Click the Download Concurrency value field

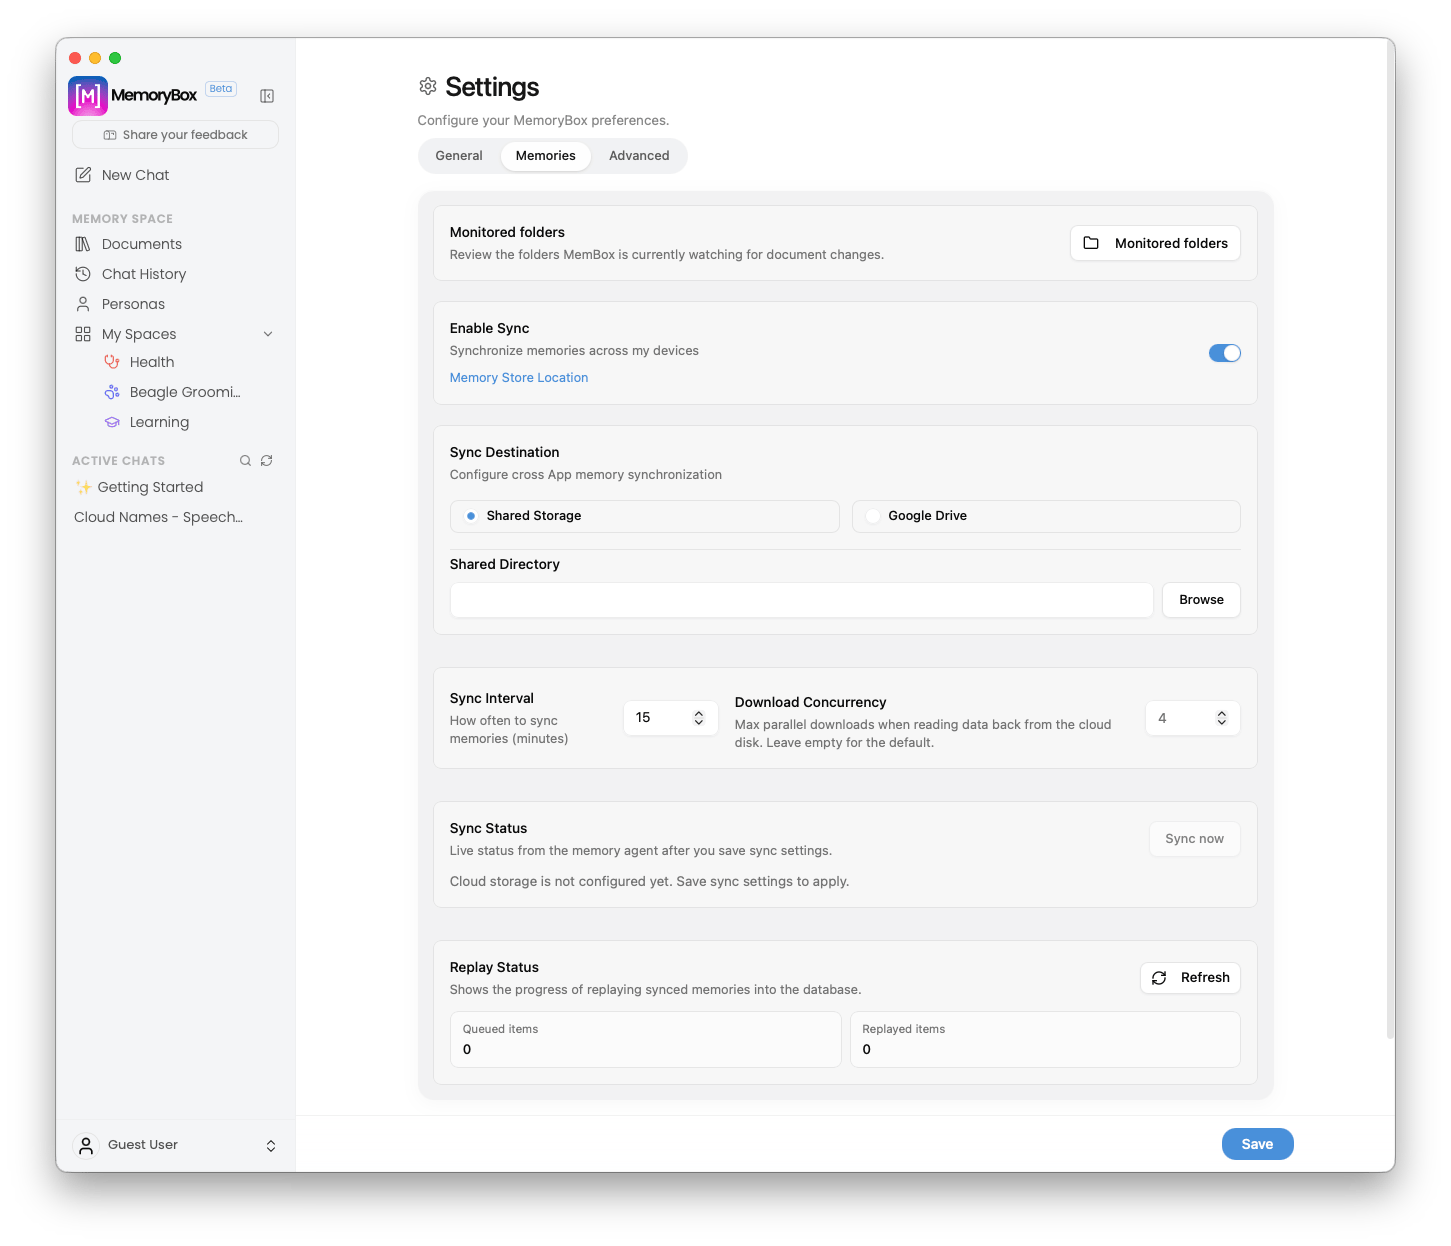pyautogui.click(x=1193, y=718)
